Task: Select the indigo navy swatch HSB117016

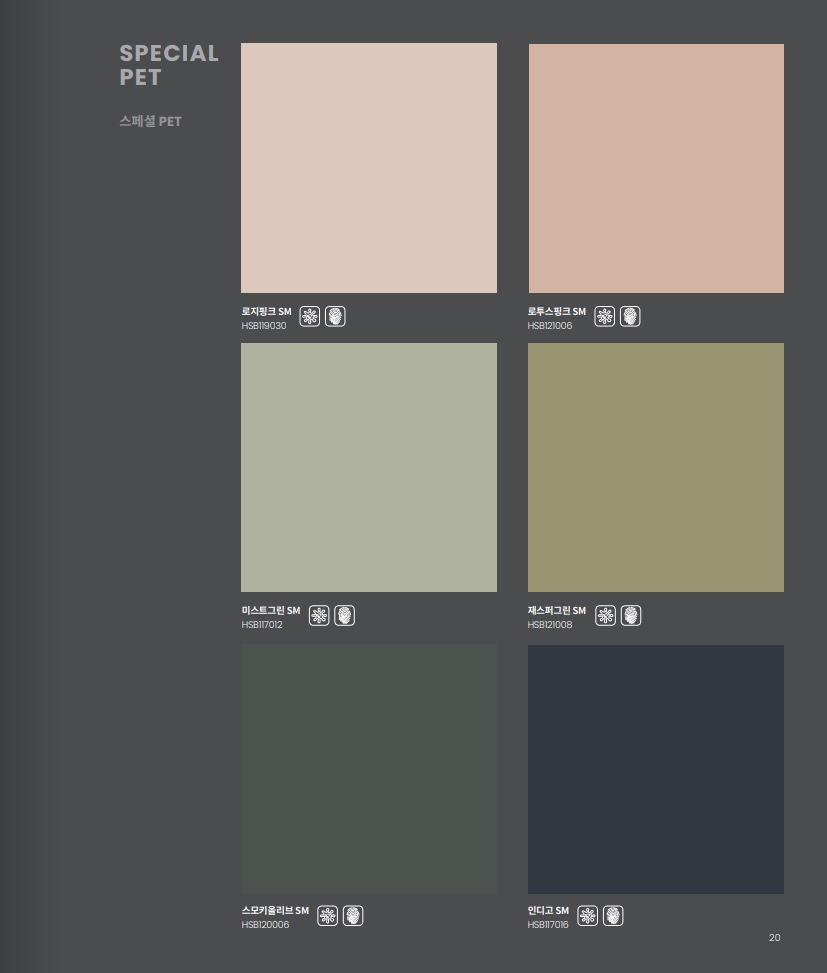Action: (x=656, y=769)
